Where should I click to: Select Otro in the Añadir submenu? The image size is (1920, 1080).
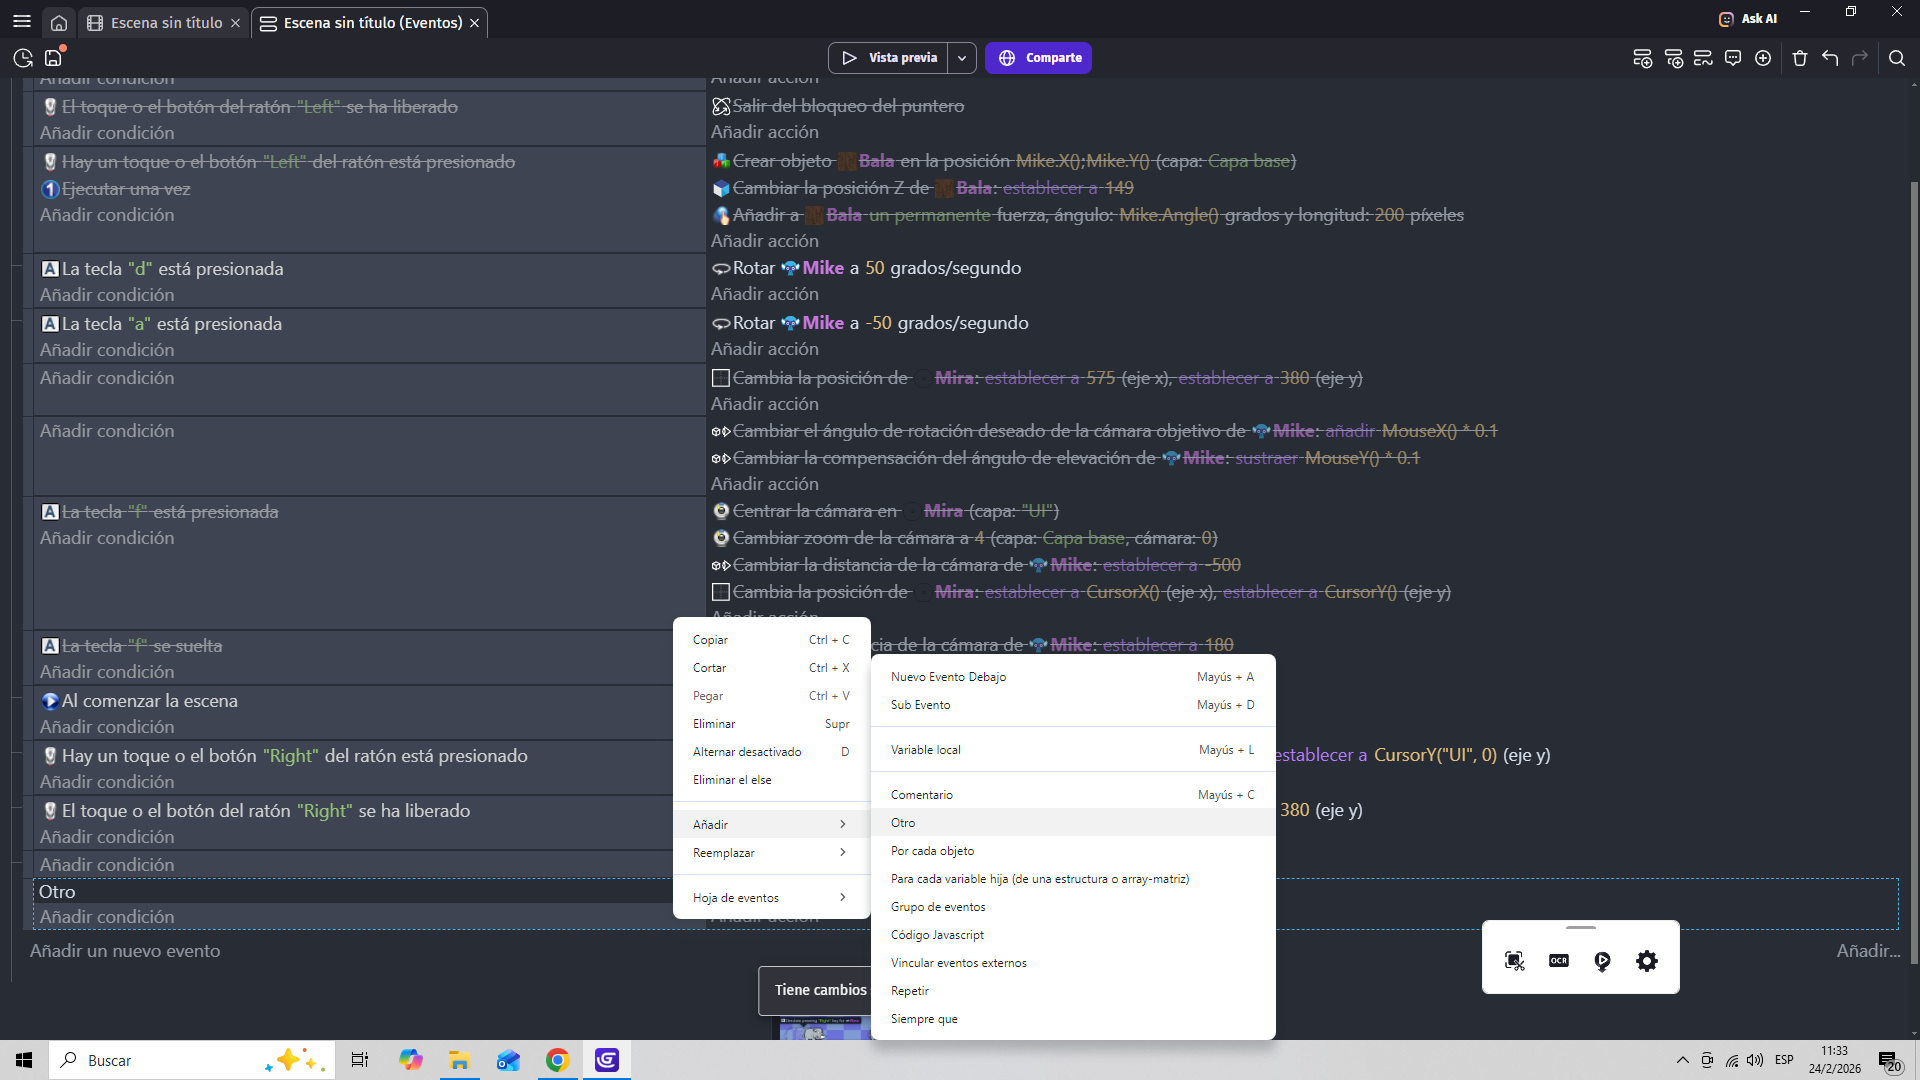pyautogui.click(x=904, y=823)
